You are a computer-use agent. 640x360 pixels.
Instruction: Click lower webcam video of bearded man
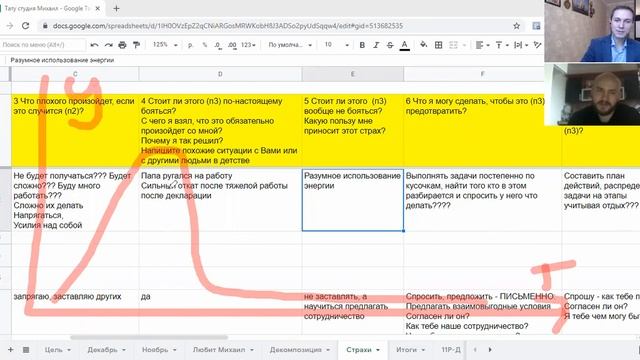coord(592,94)
